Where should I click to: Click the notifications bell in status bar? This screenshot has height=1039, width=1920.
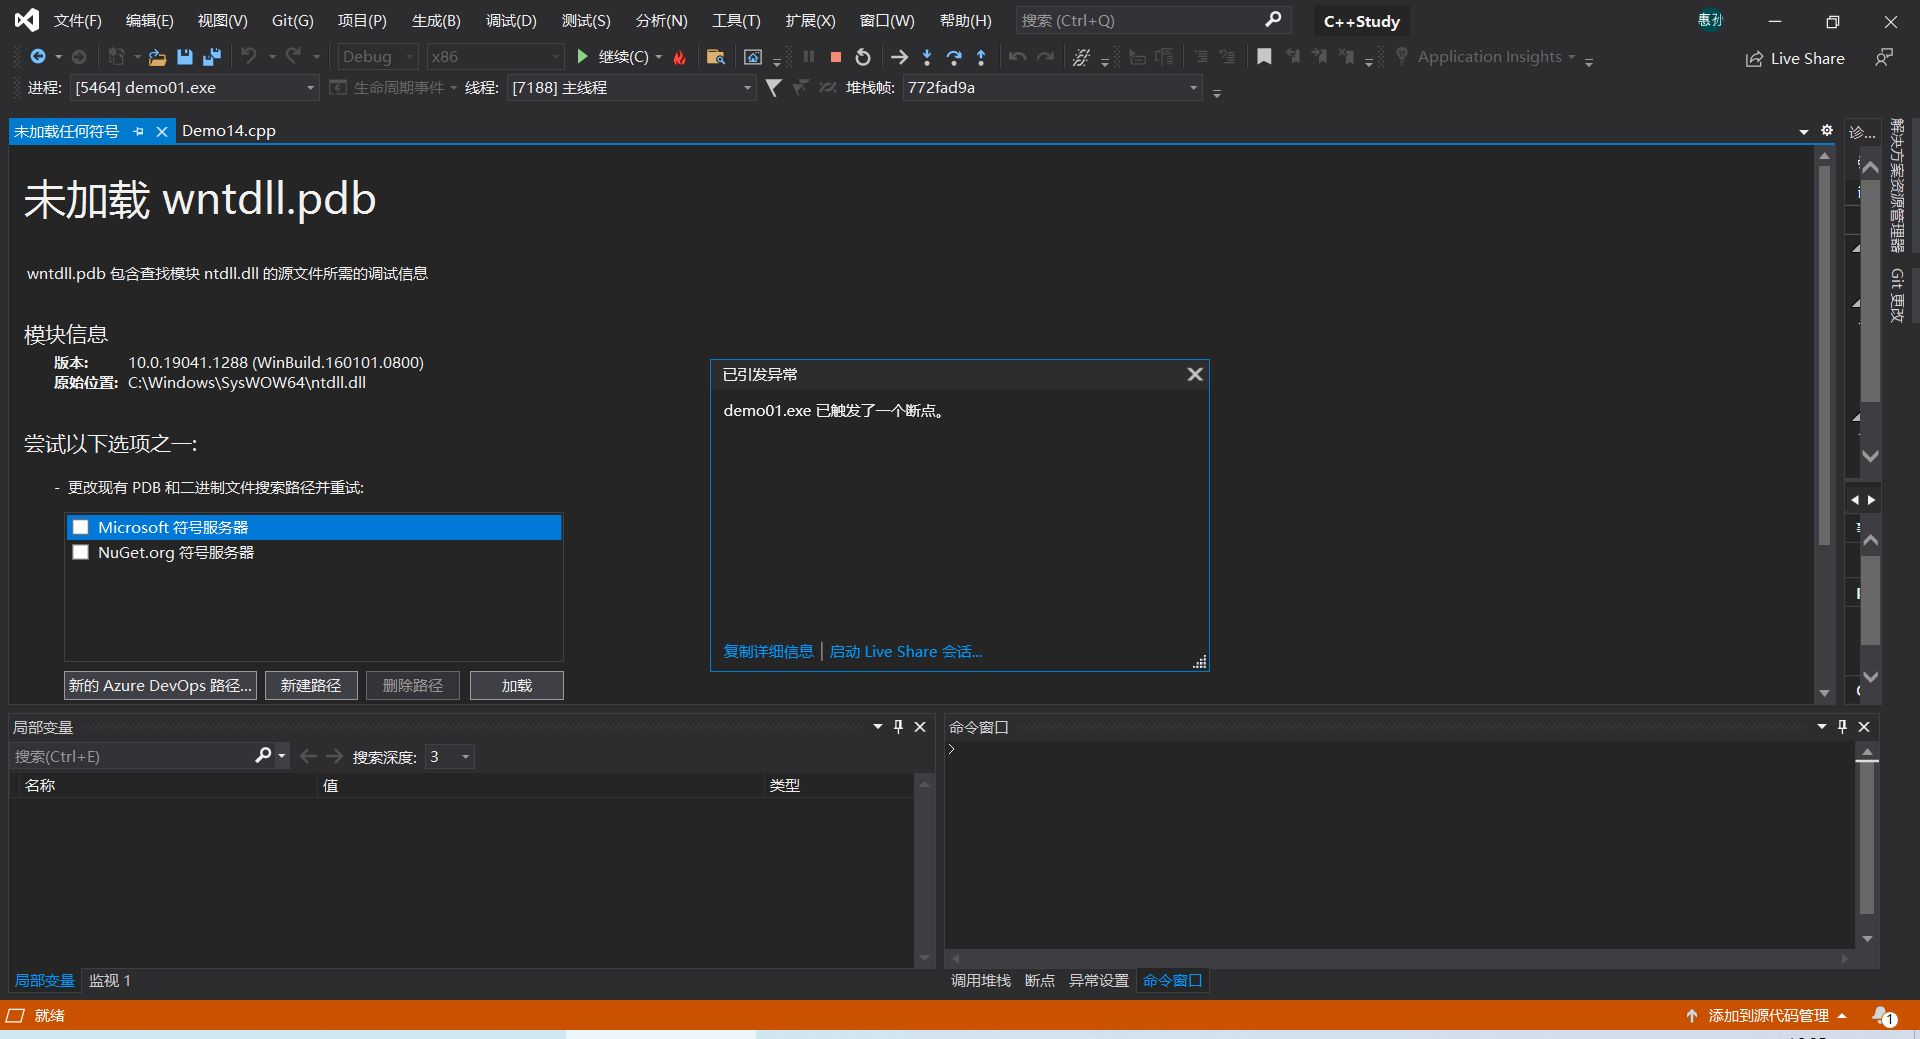[1884, 1016]
